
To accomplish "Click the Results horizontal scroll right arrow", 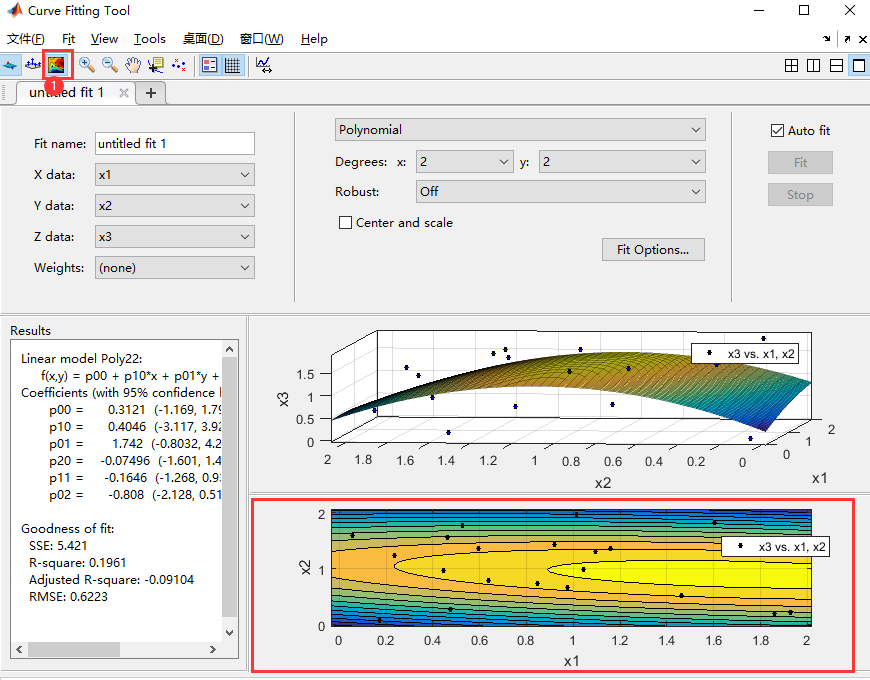I will pos(213,649).
